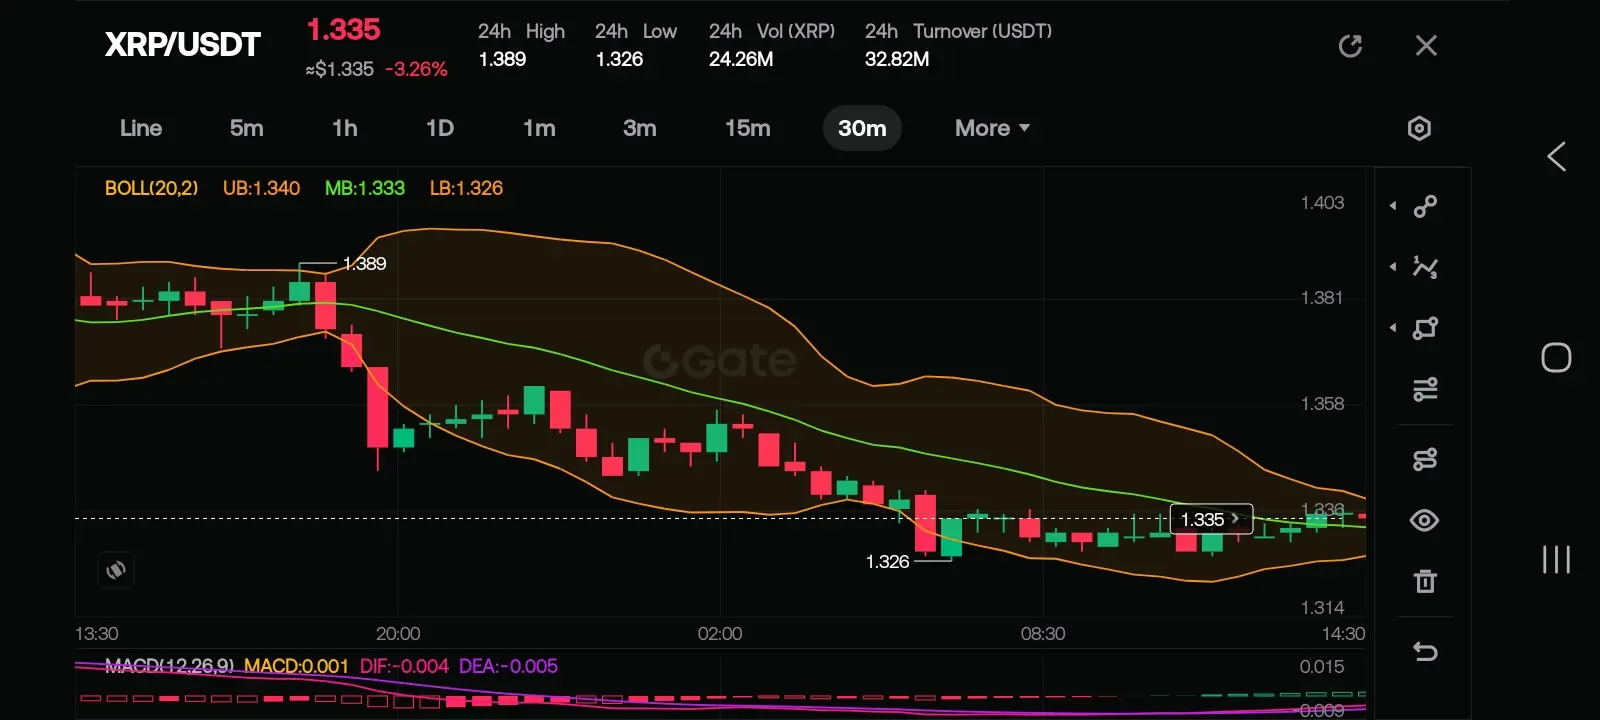Delete drawings with the trash icon
Image resolution: width=1600 pixels, height=720 pixels.
(x=1425, y=581)
